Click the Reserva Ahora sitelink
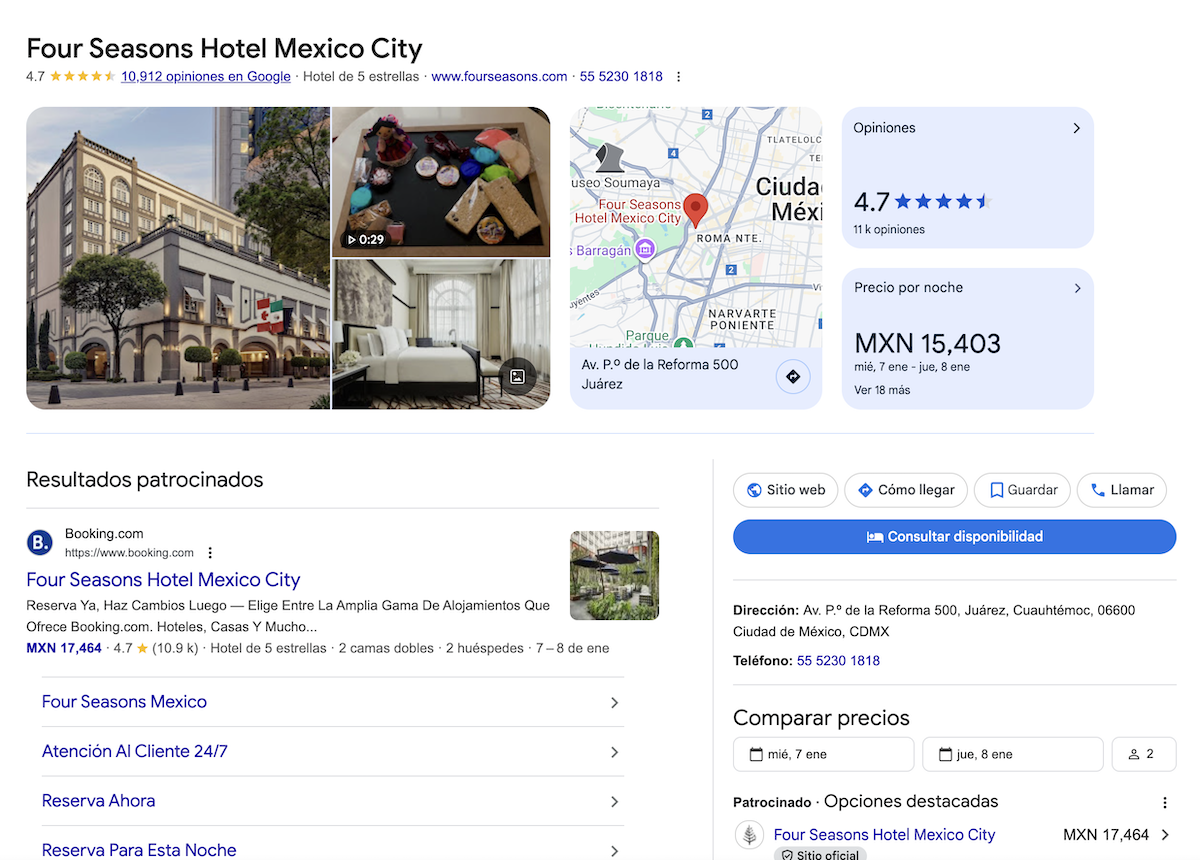Screen dimensions: 1200x860 98,801
